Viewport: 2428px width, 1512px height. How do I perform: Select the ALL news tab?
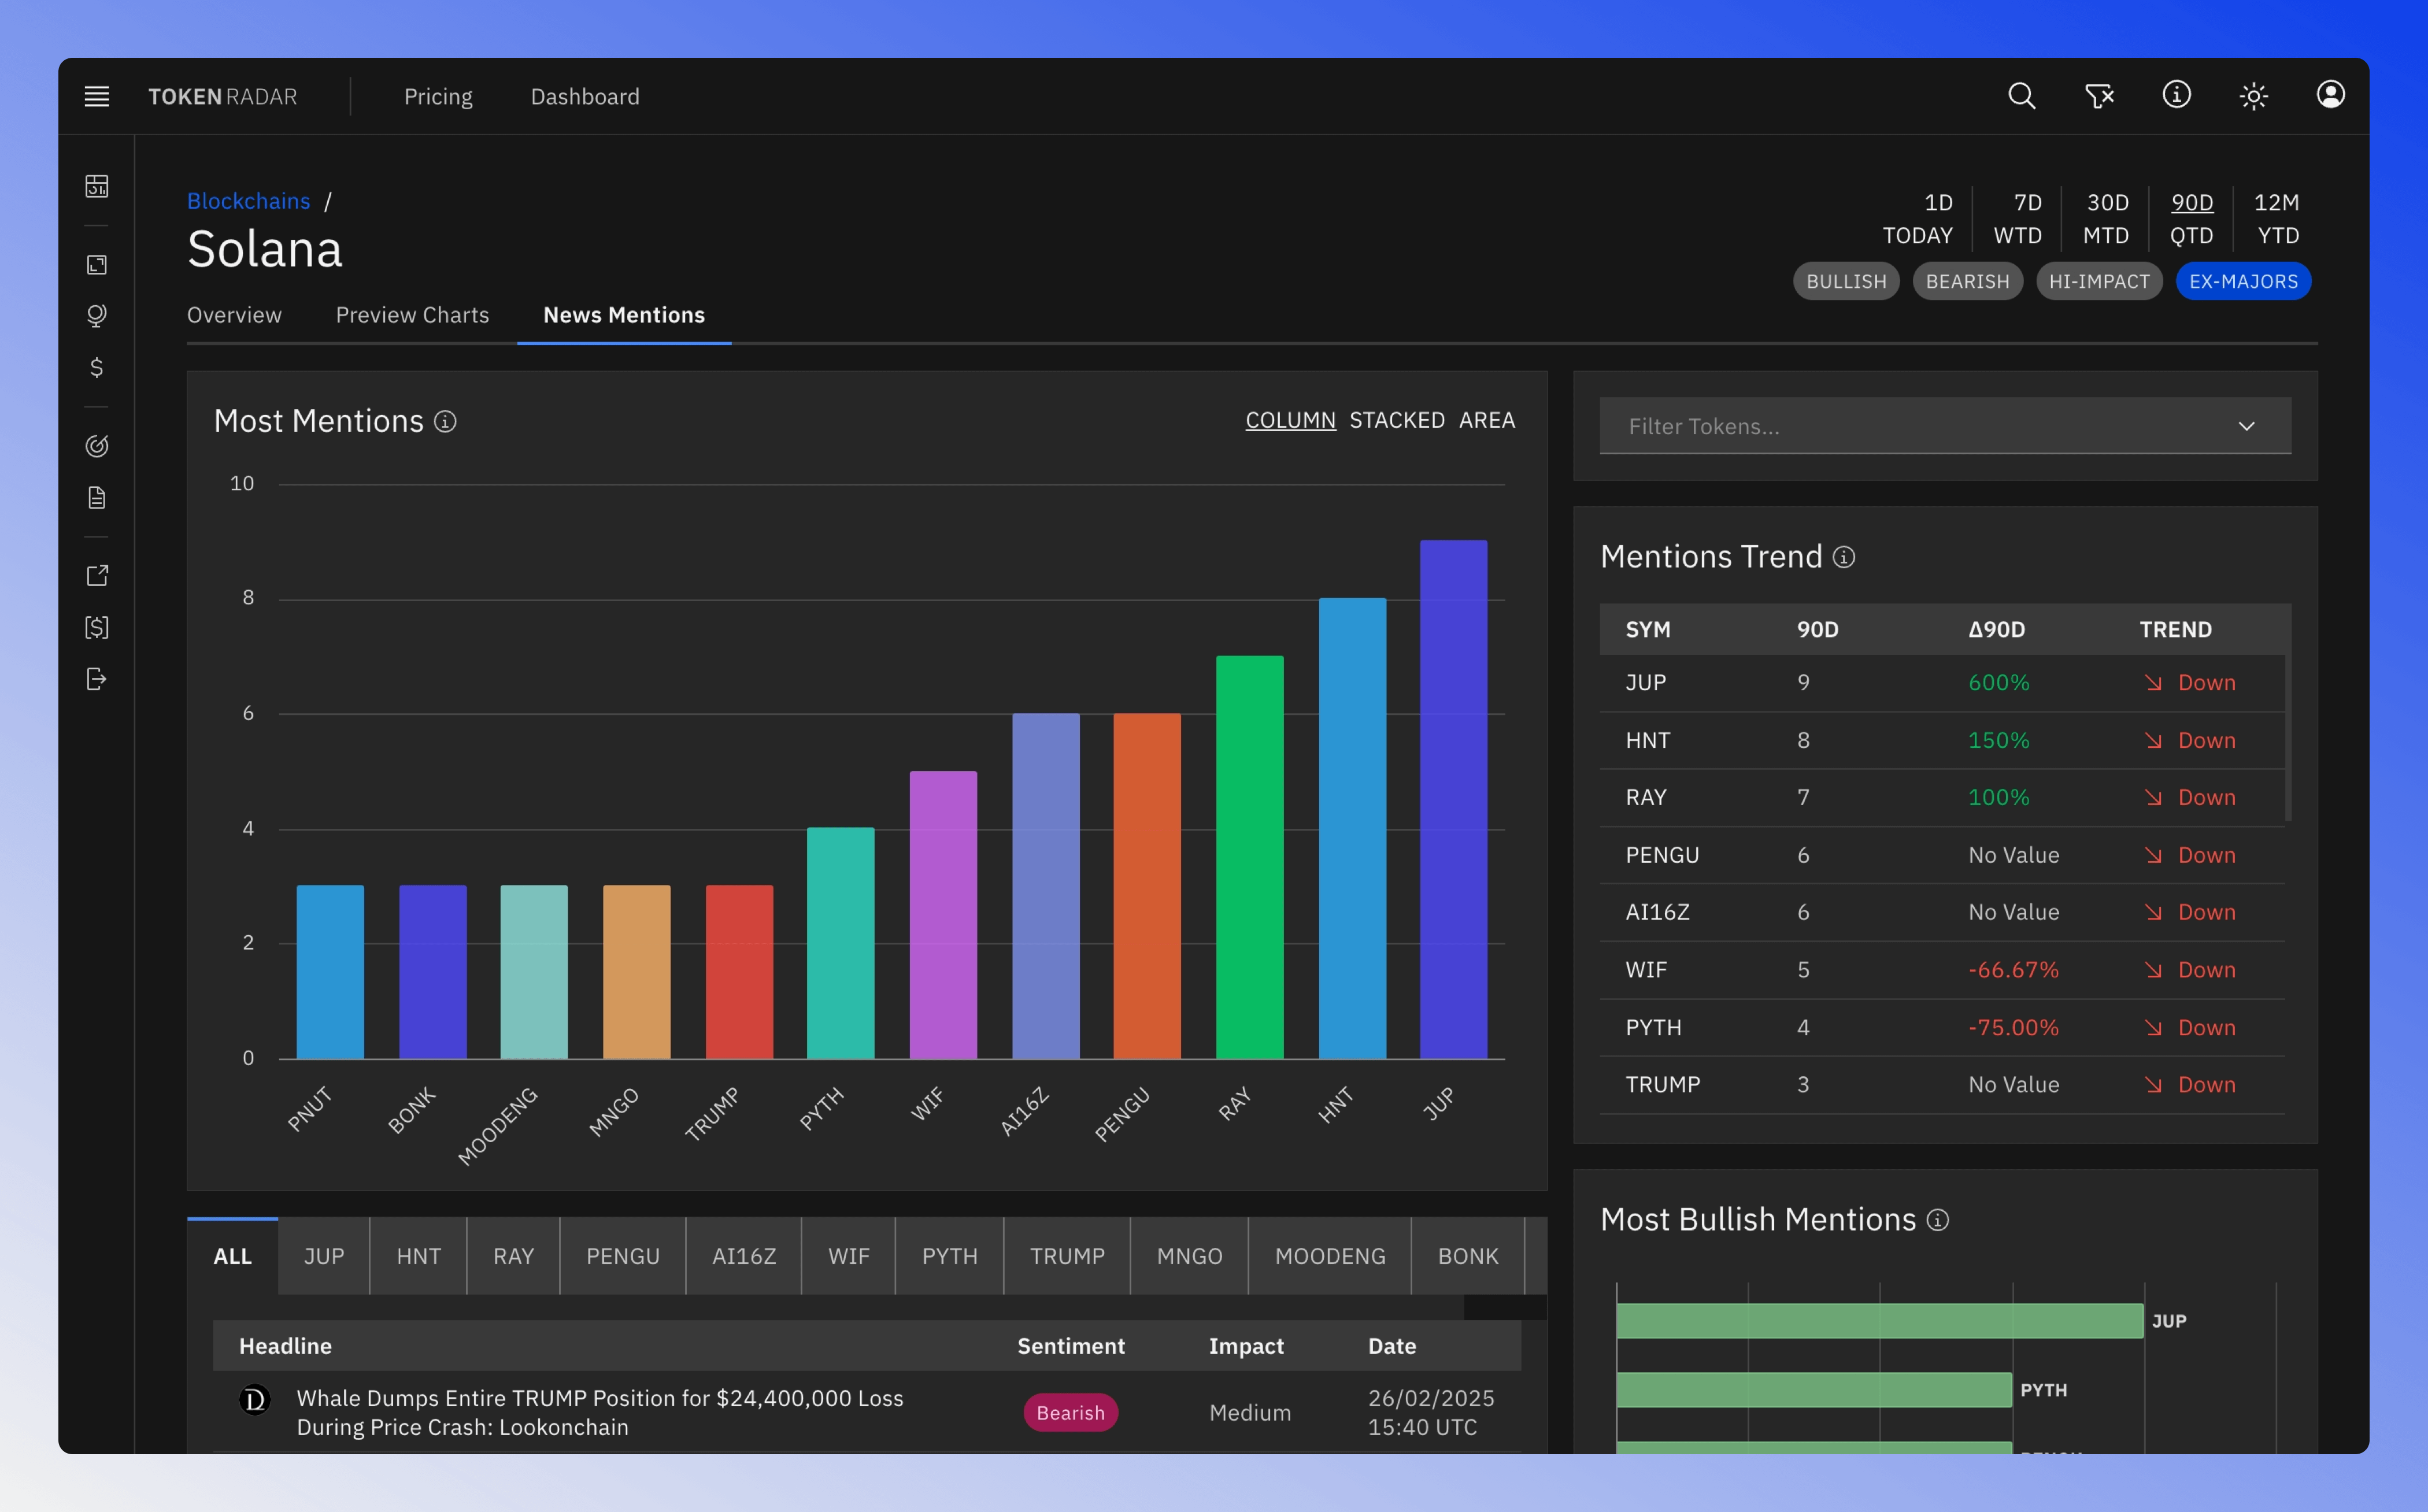[x=232, y=1256]
